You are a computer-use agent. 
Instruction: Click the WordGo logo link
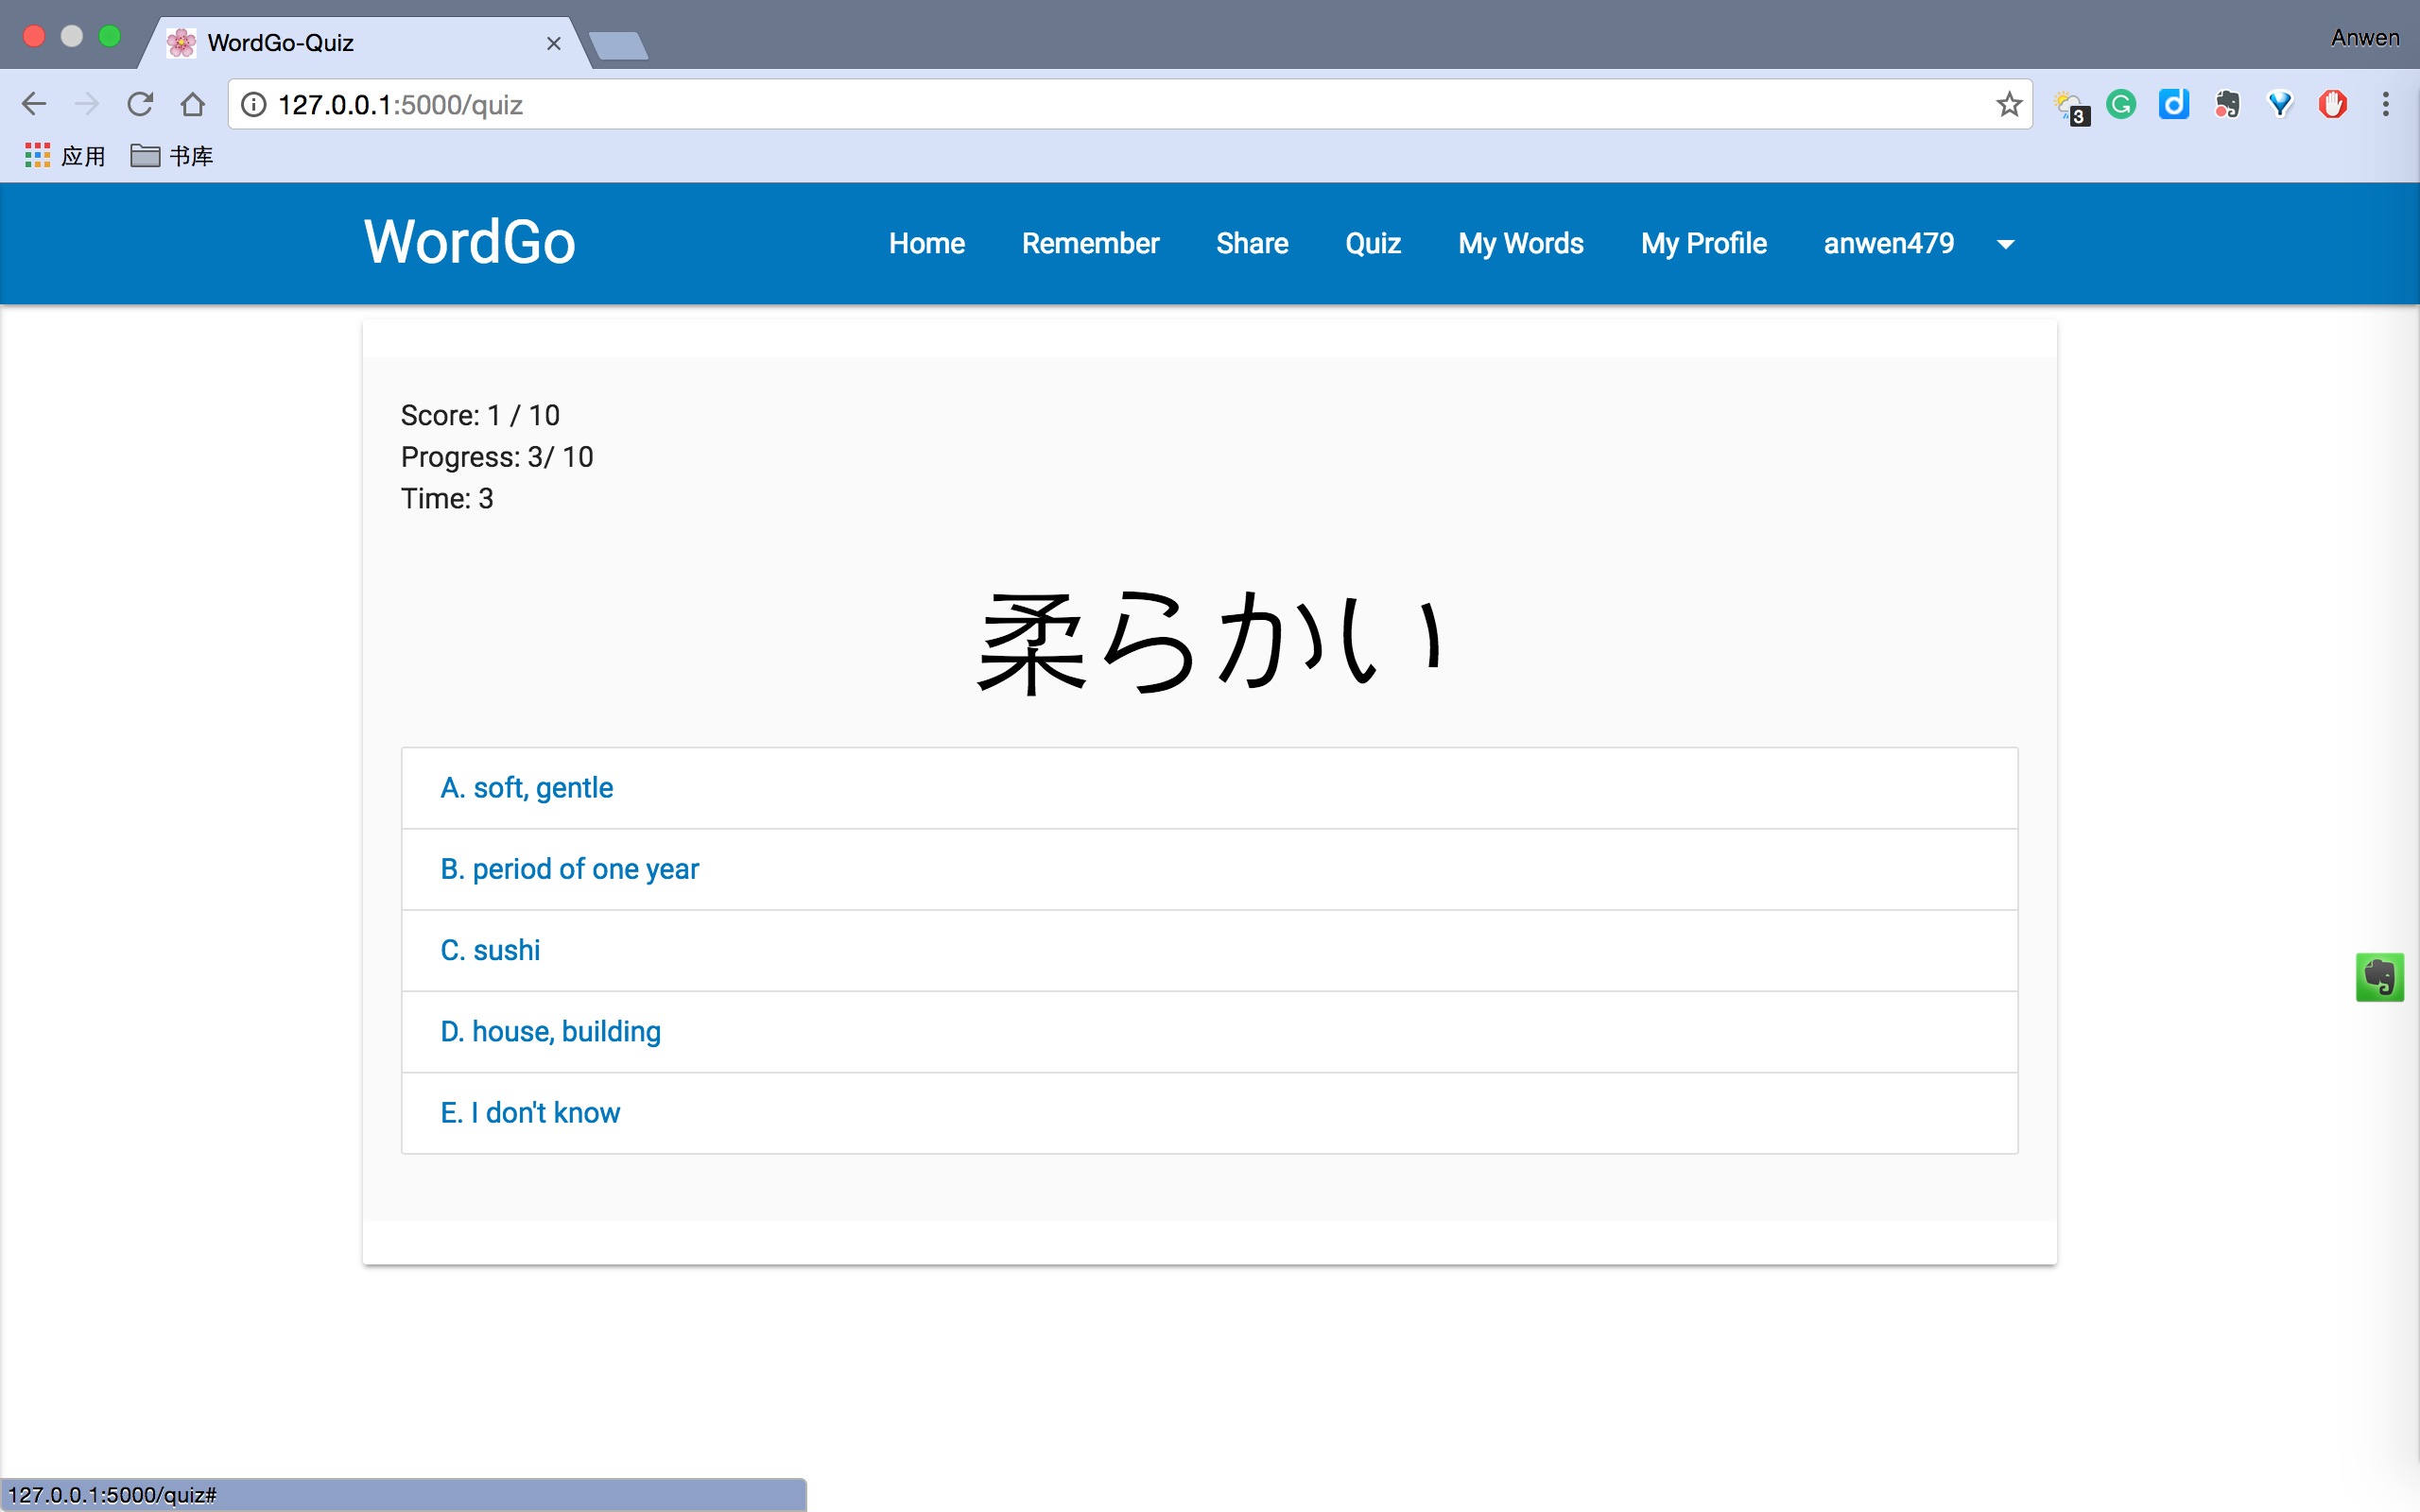coord(469,242)
